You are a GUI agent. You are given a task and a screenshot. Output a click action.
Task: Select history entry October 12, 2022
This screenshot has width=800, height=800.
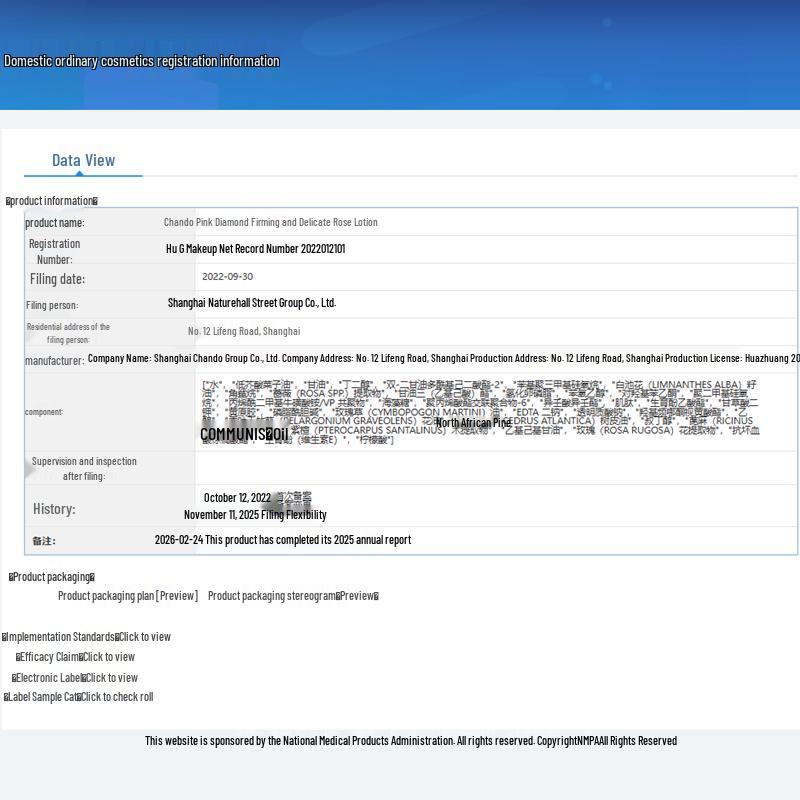coord(237,498)
